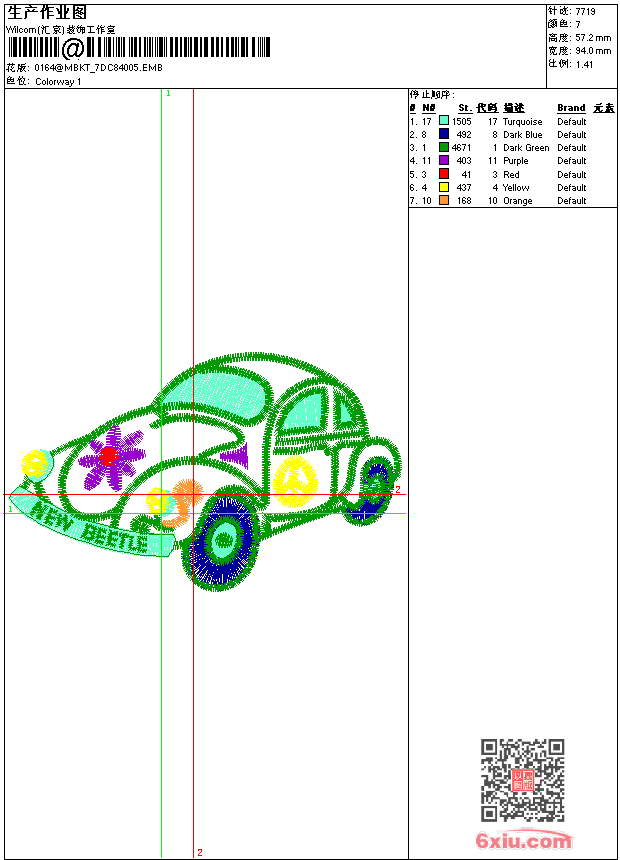Screen dimensions: 620x860
Task: Click the 'Colorway 1' label
Action: pos(58,82)
